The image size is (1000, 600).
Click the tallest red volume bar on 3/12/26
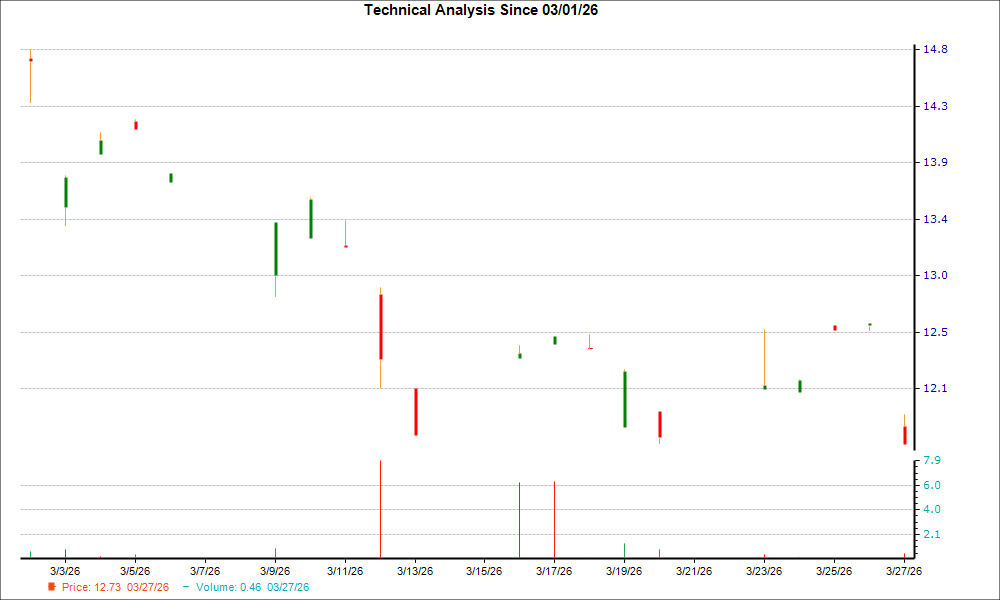381,508
